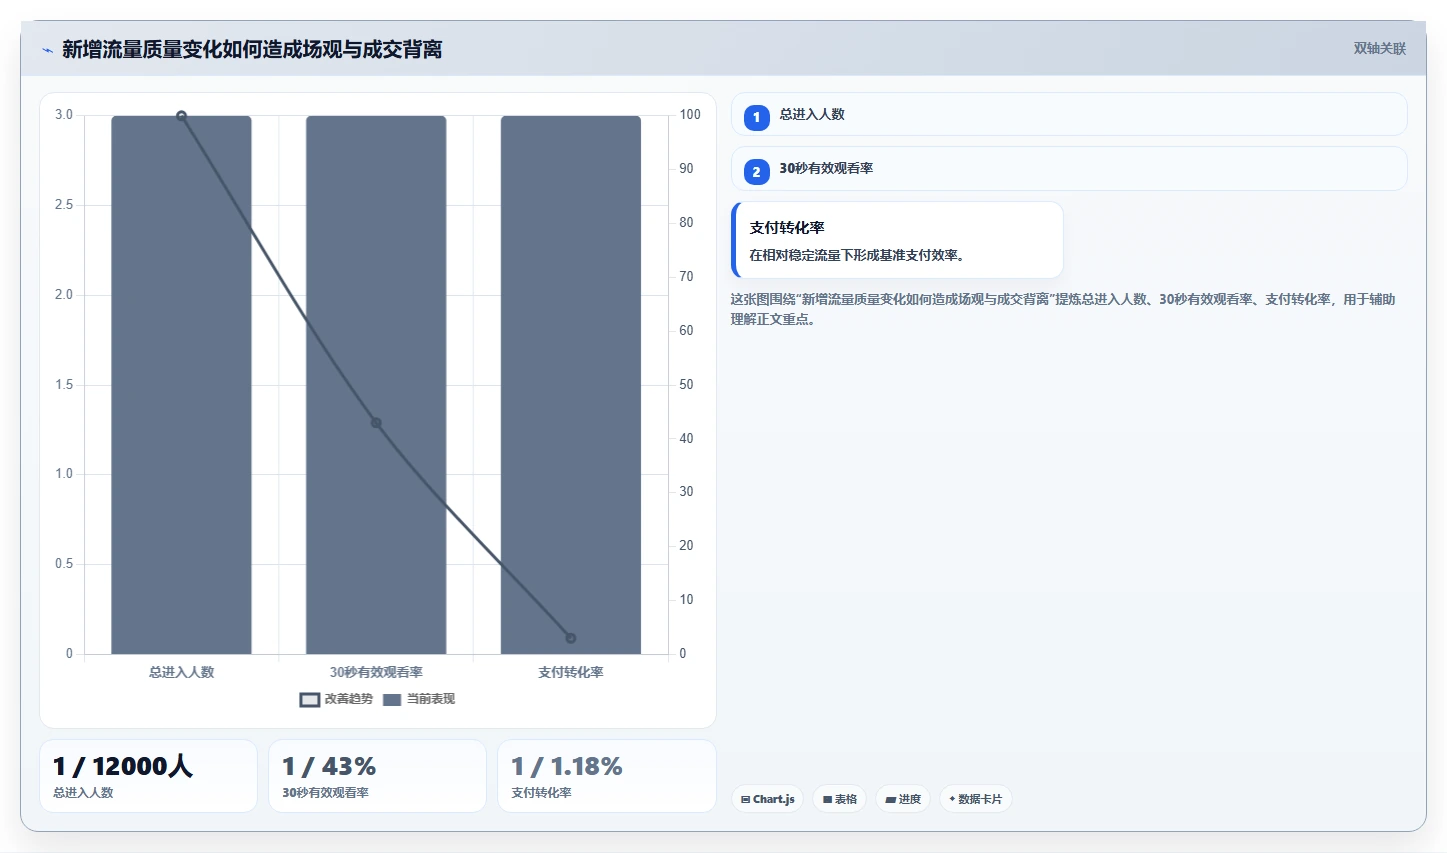Click the 改善趋势 legend outline swatch
1447x853 pixels.
coord(310,700)
